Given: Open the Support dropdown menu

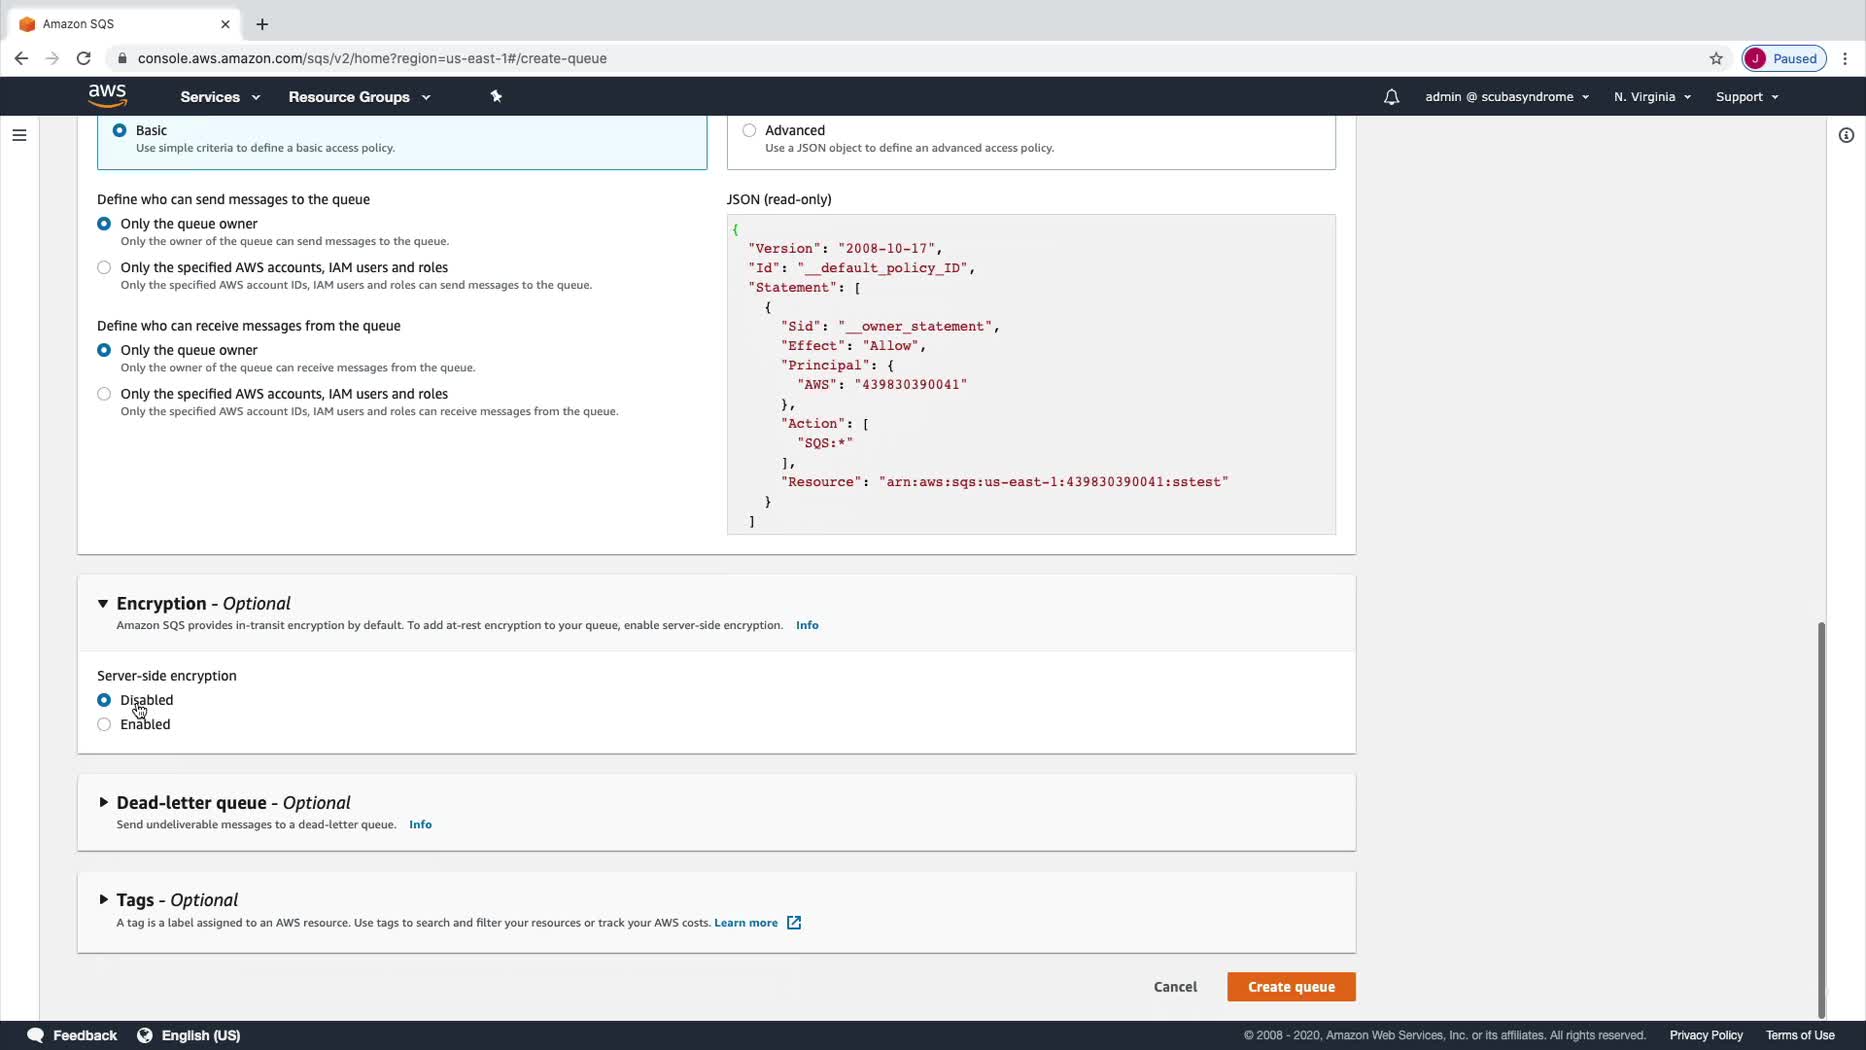Looking at the screenshot, I should click(1747, 97).
